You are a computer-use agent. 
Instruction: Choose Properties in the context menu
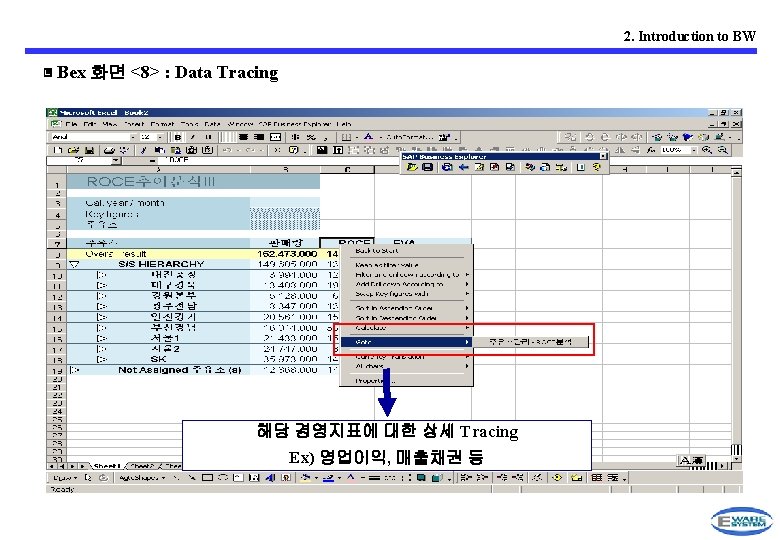coord(406,381)
